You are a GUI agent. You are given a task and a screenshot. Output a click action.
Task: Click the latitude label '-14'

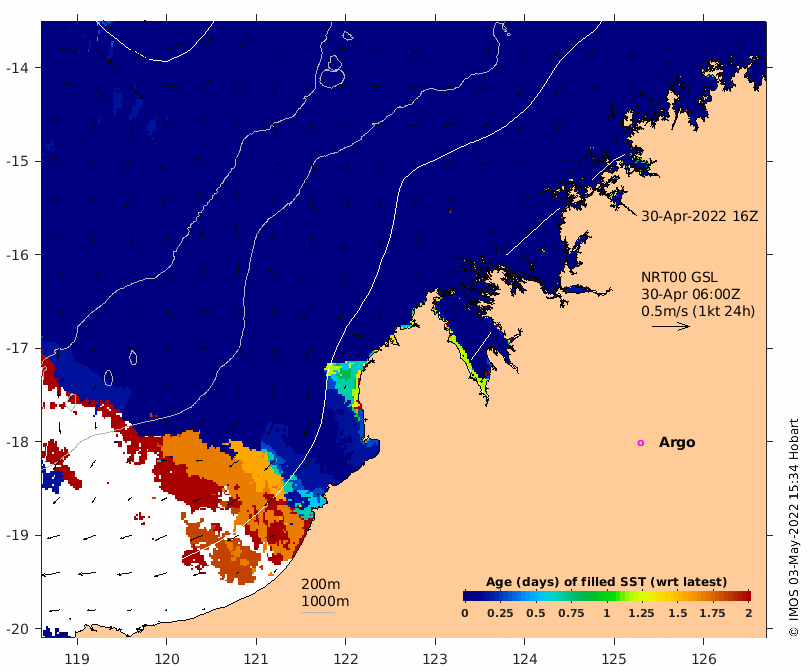coord(17,68)
